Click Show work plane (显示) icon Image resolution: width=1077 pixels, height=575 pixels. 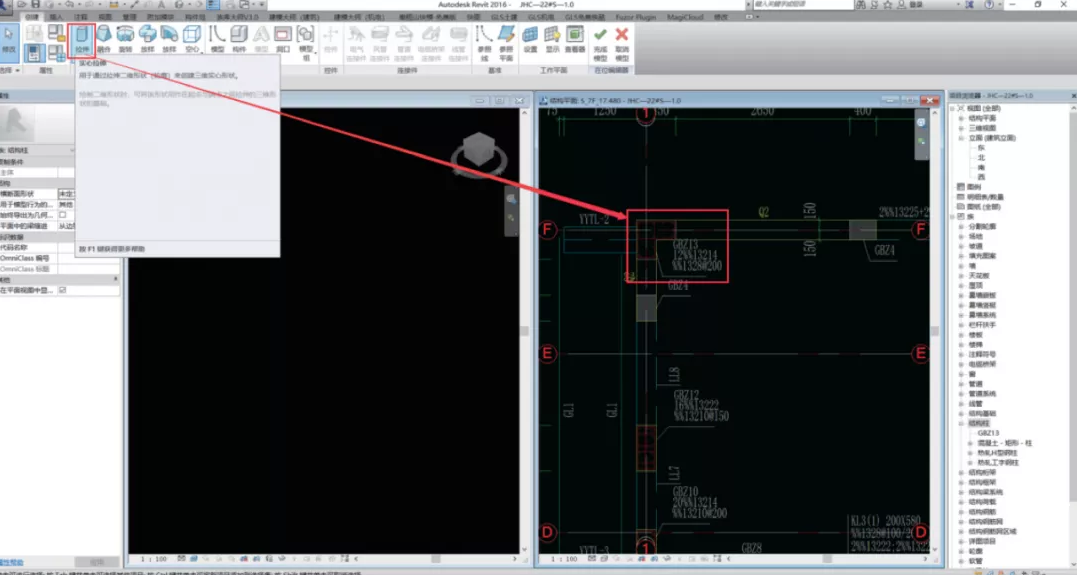tap(552, 40)
